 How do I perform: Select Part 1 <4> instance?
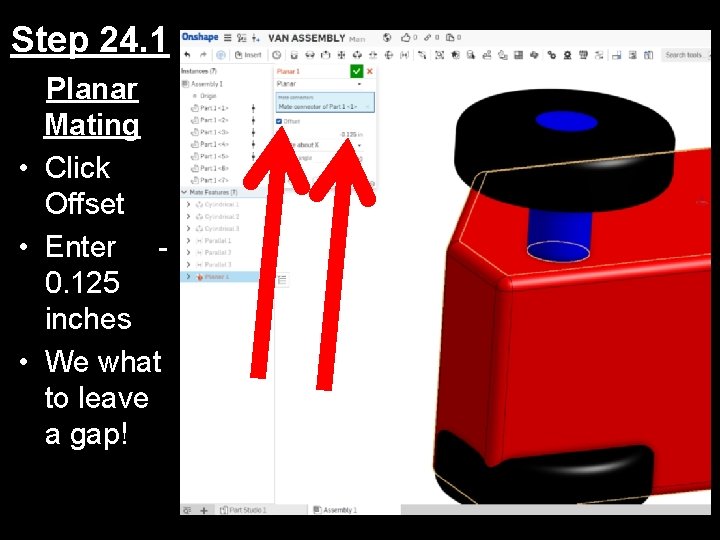coord(210,144)
